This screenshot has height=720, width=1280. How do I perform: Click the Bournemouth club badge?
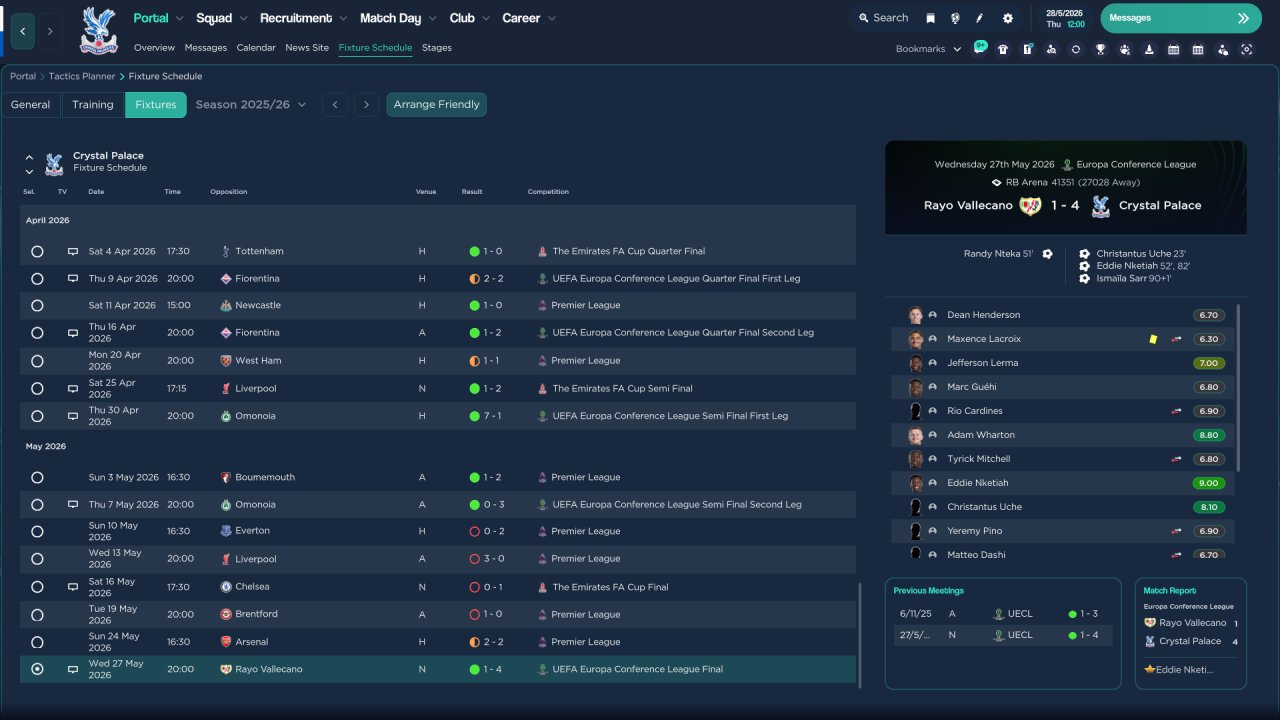click(x=226, y=478)
